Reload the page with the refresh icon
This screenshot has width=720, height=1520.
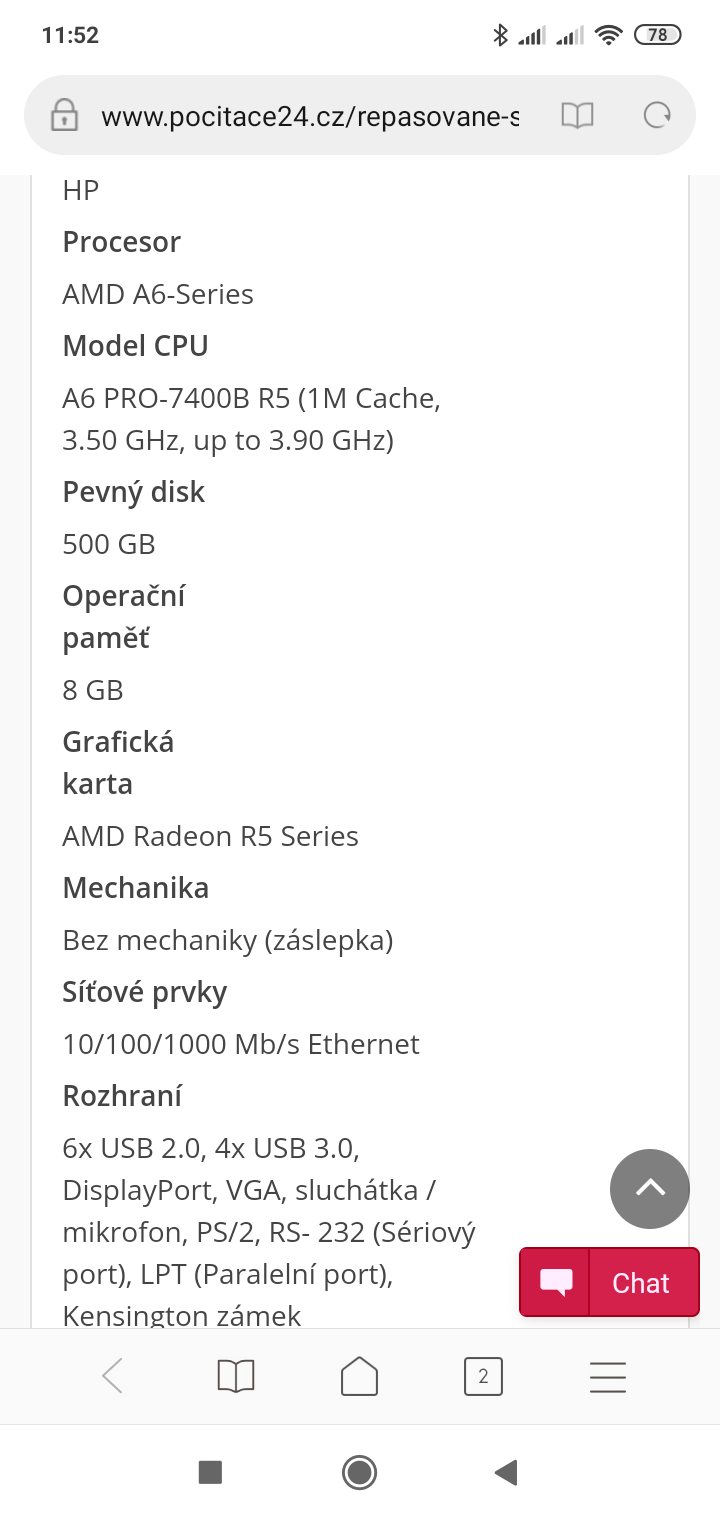click(x=656, y=116)
